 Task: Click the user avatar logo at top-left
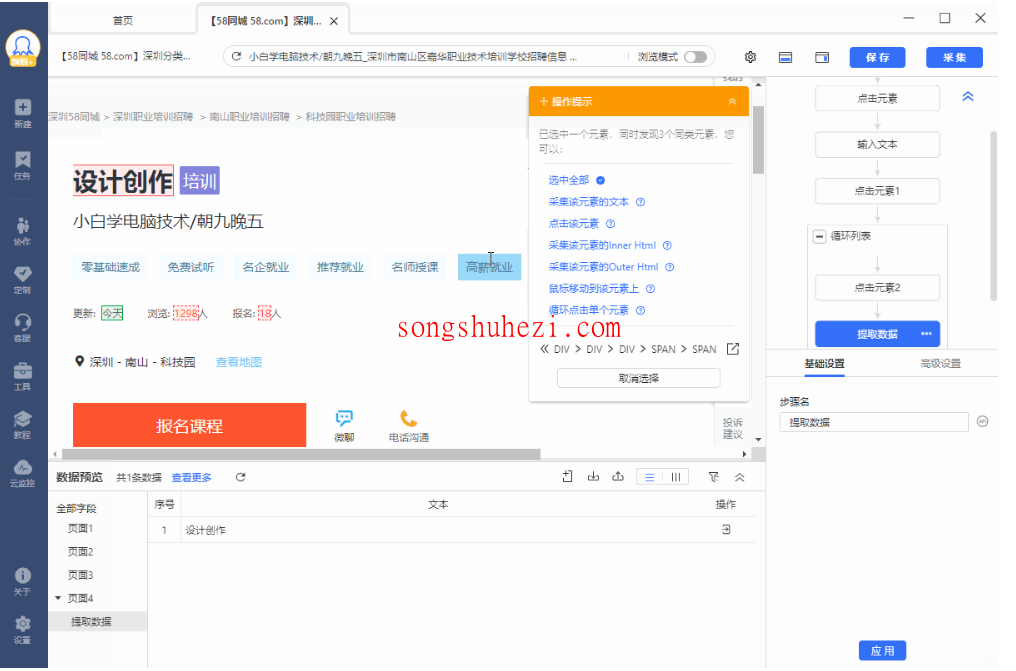pos(23,48)
